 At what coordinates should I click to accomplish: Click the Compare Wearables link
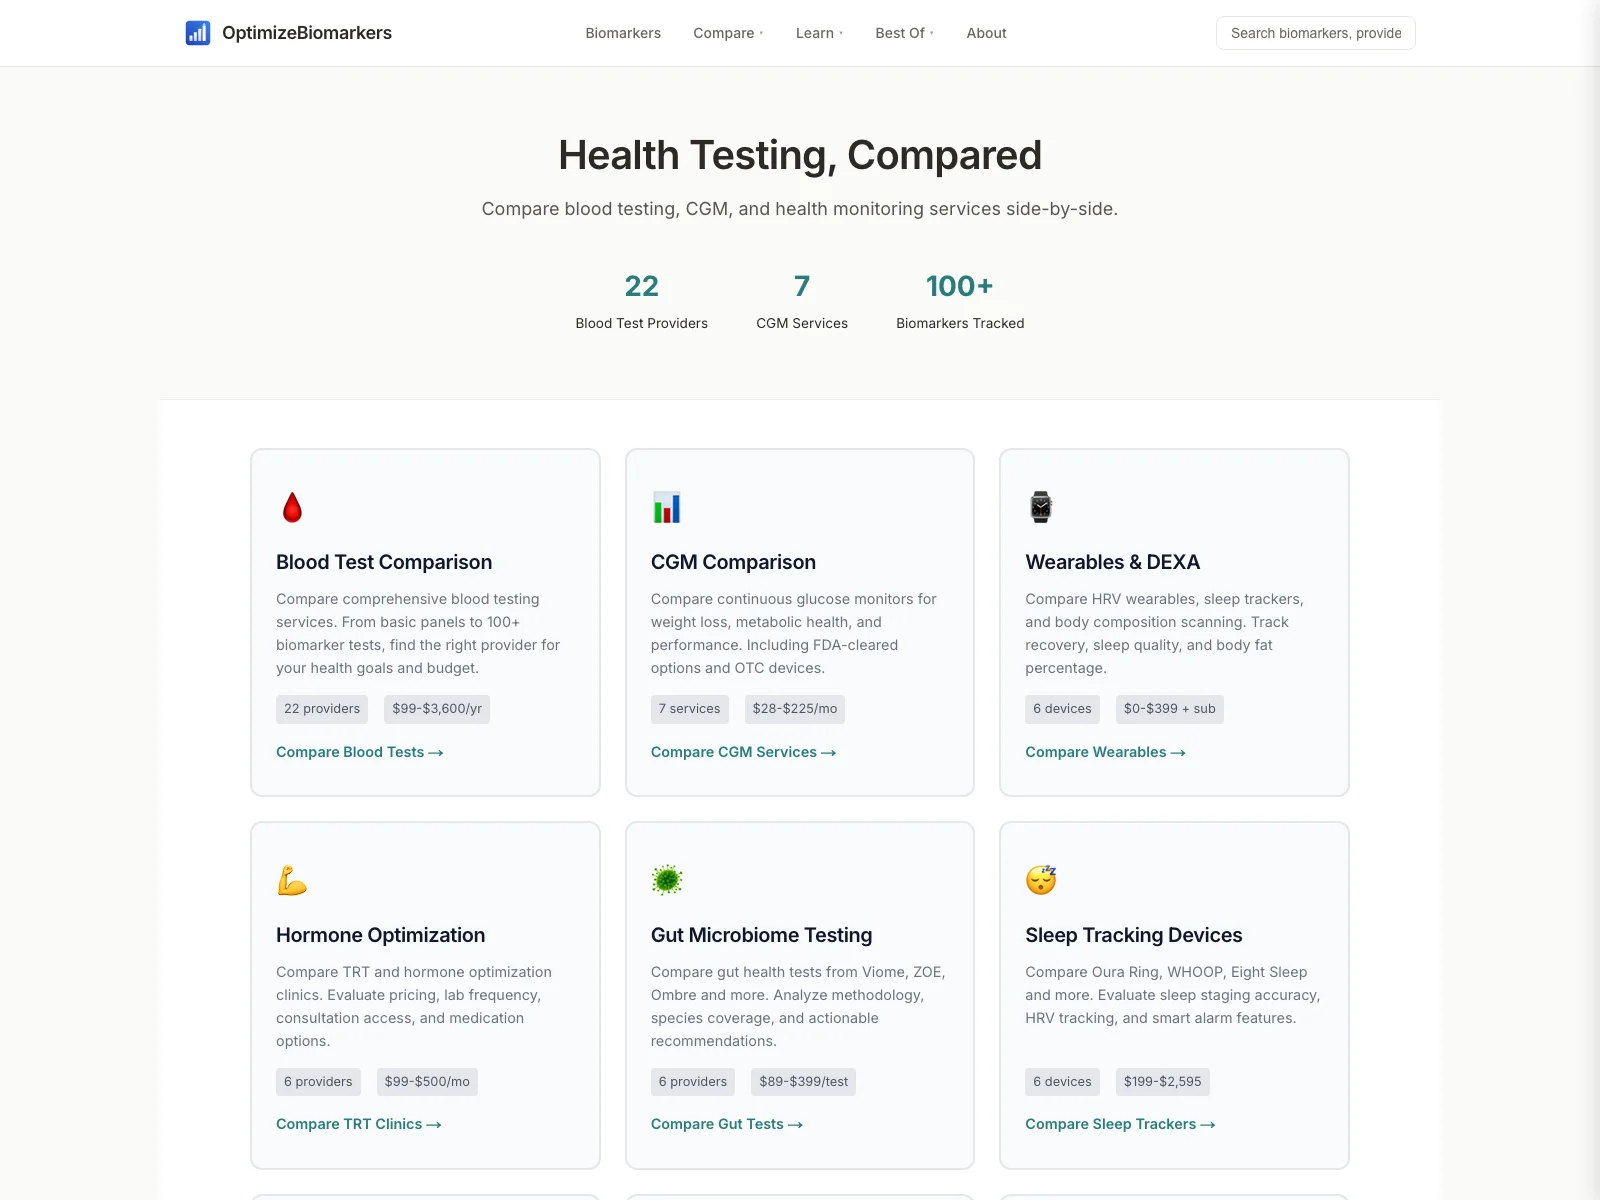[1105, 752]
